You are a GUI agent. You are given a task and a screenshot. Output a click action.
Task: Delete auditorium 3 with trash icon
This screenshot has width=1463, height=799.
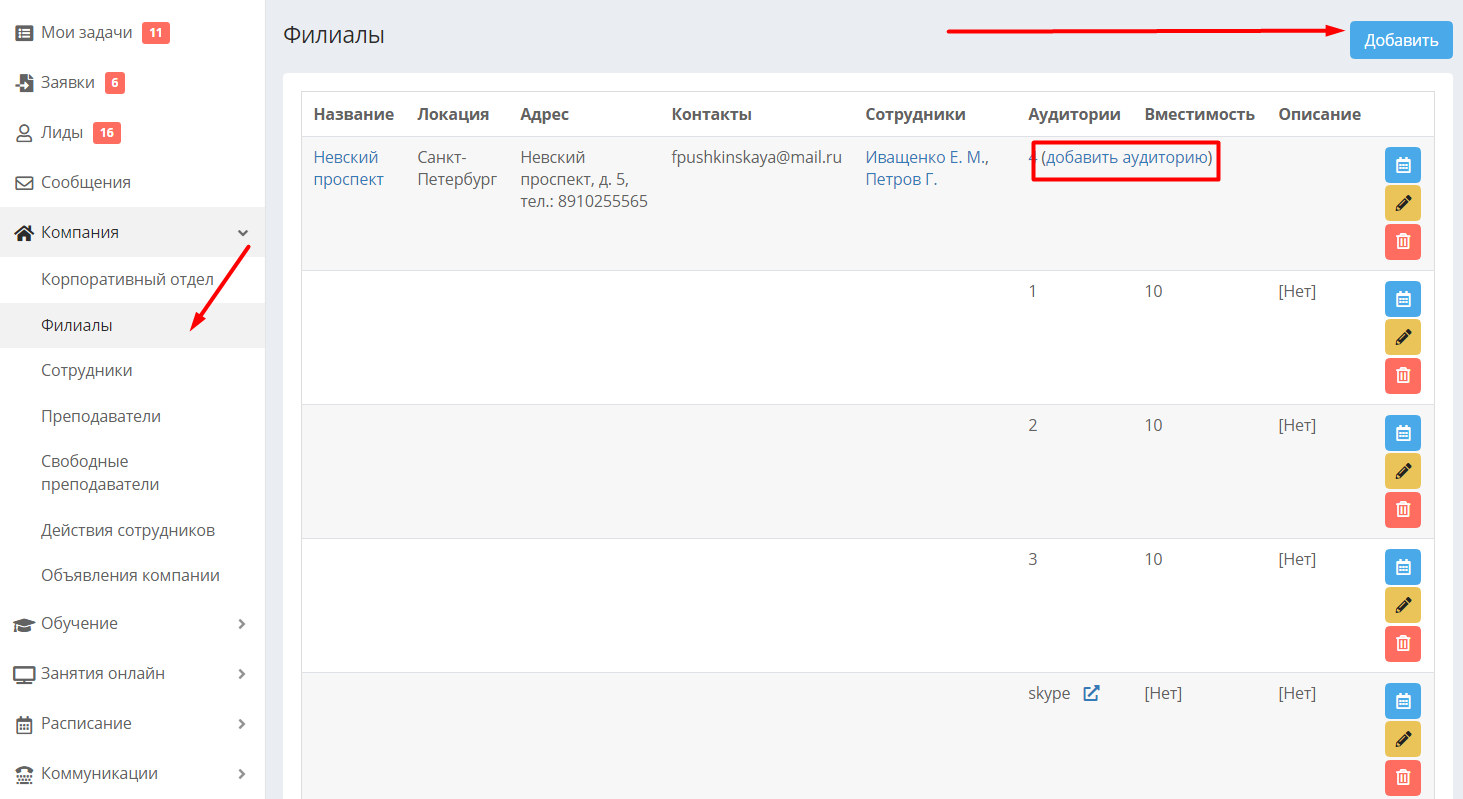(x=1402, y=644)
